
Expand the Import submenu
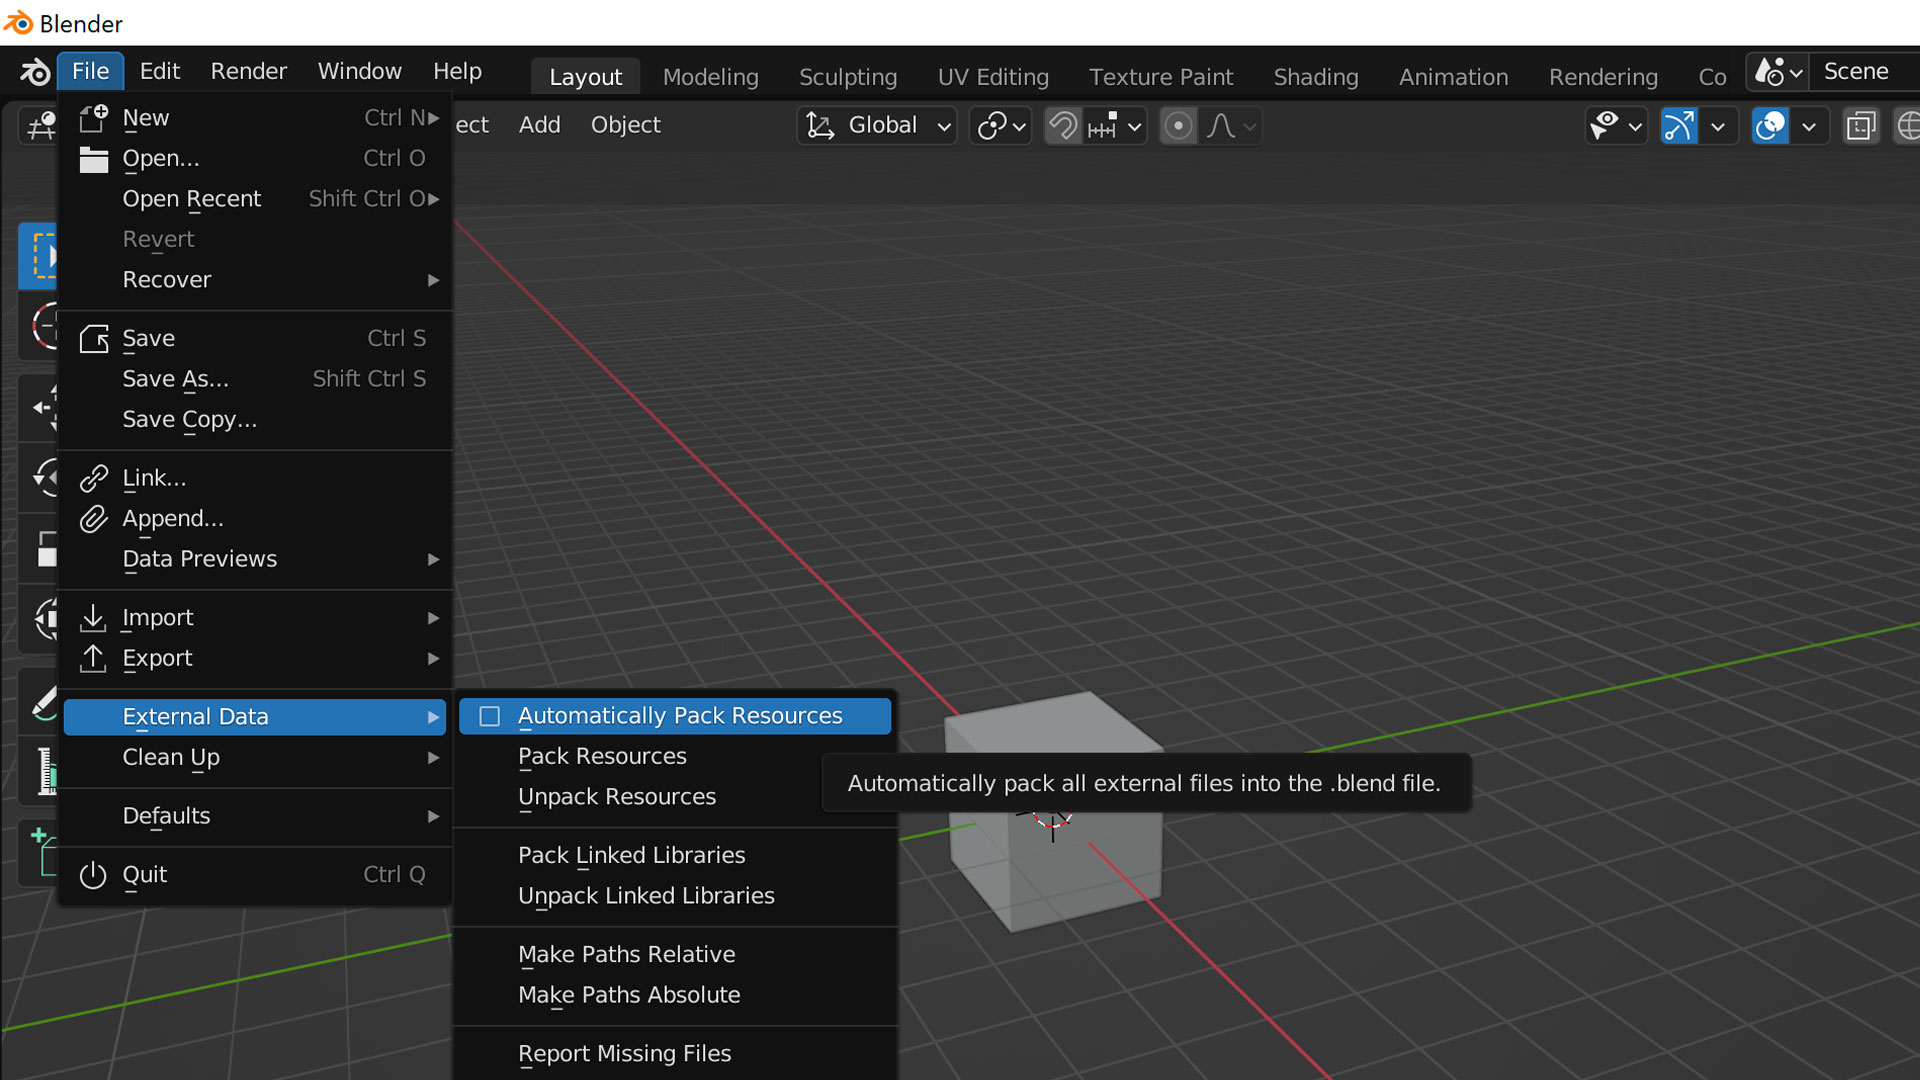click(x=255, y=618)
